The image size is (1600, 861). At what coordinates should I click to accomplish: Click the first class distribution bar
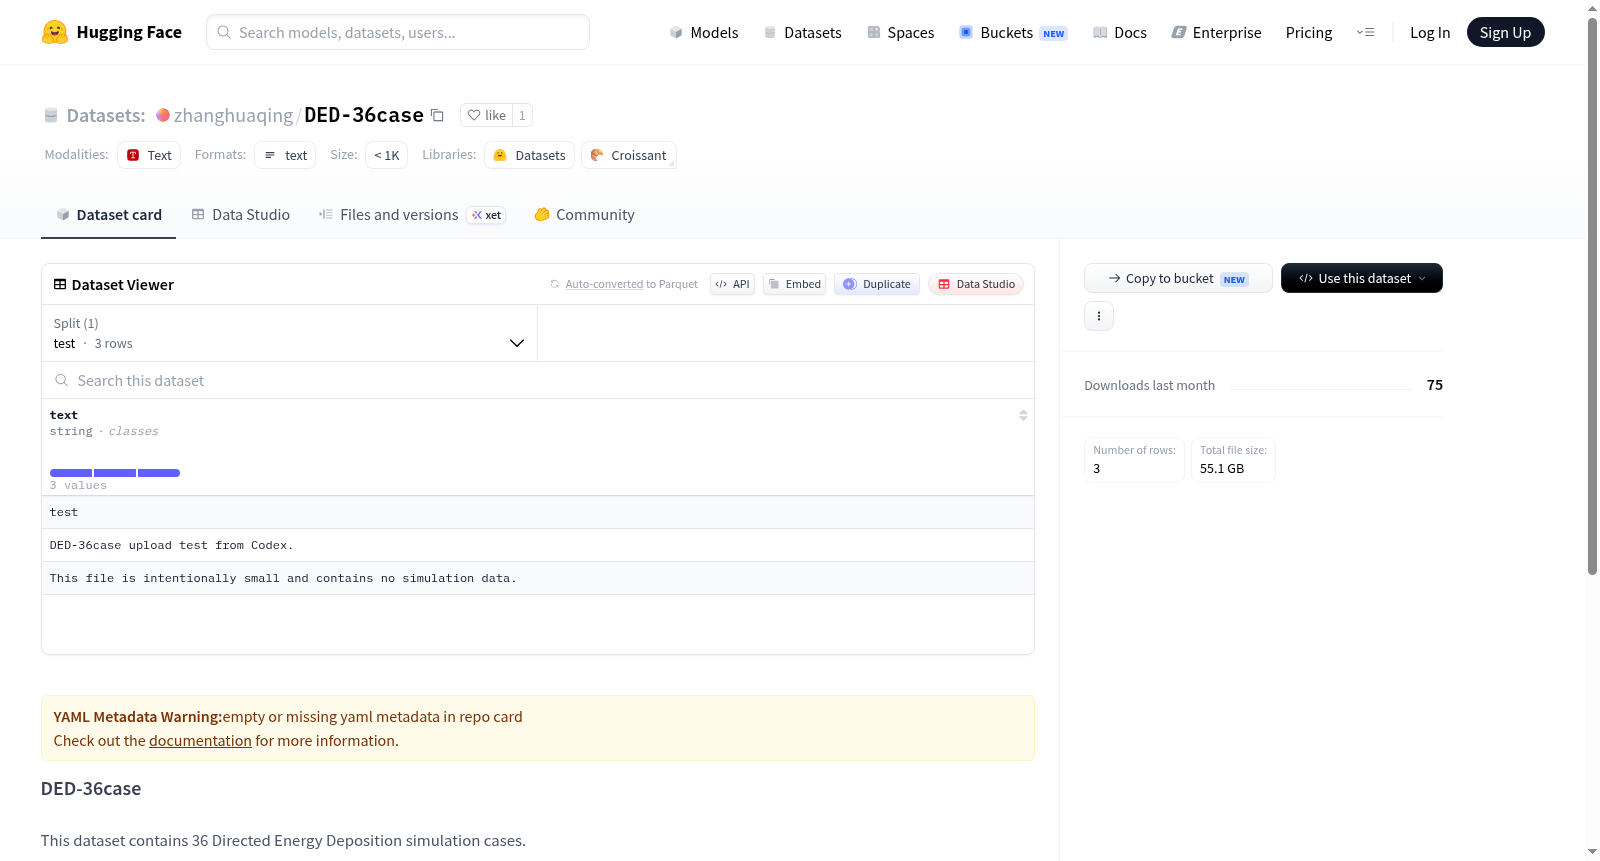pyautogui.click(x=71, y=473)
